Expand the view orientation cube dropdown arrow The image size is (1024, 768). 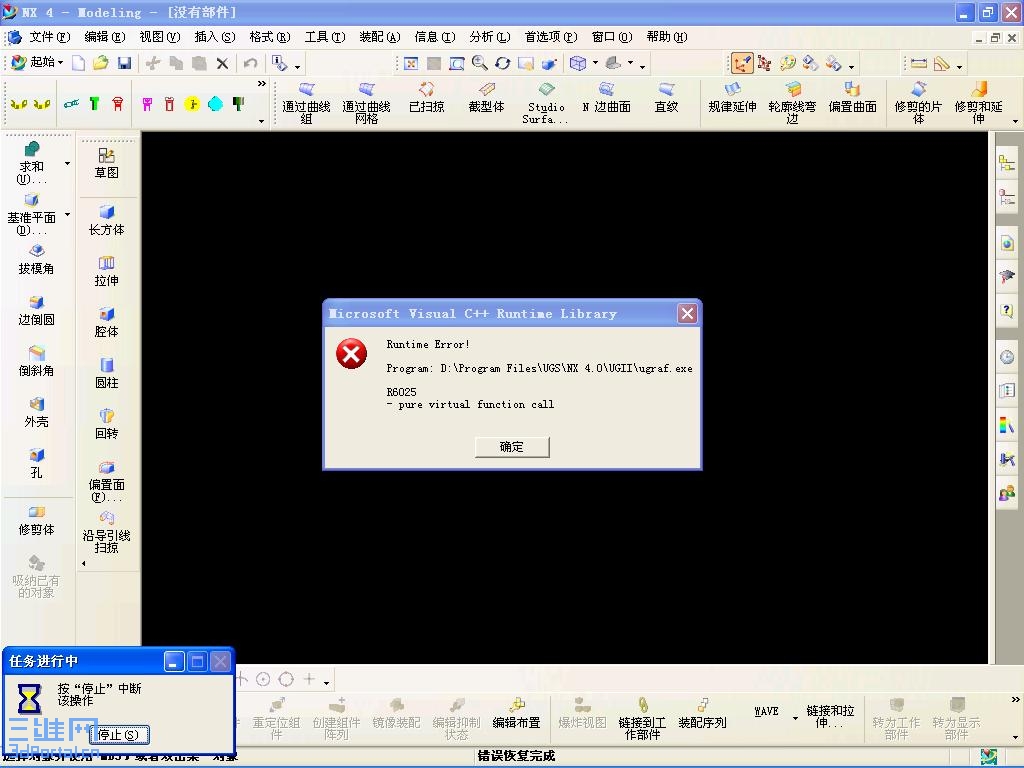coord(595,63)
